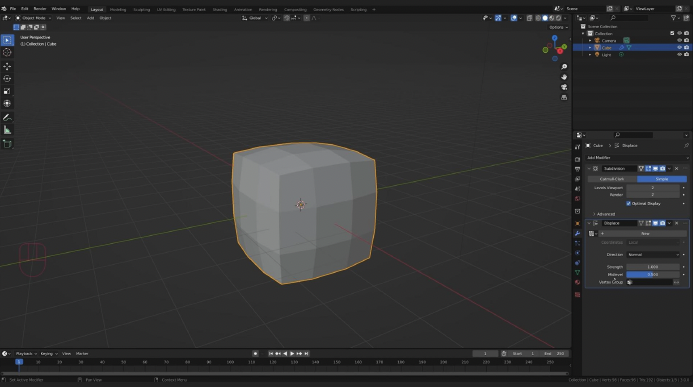Open the Object Mode dropdown
The height and width of the screenshot is (387, 693).
click(33, 18)
